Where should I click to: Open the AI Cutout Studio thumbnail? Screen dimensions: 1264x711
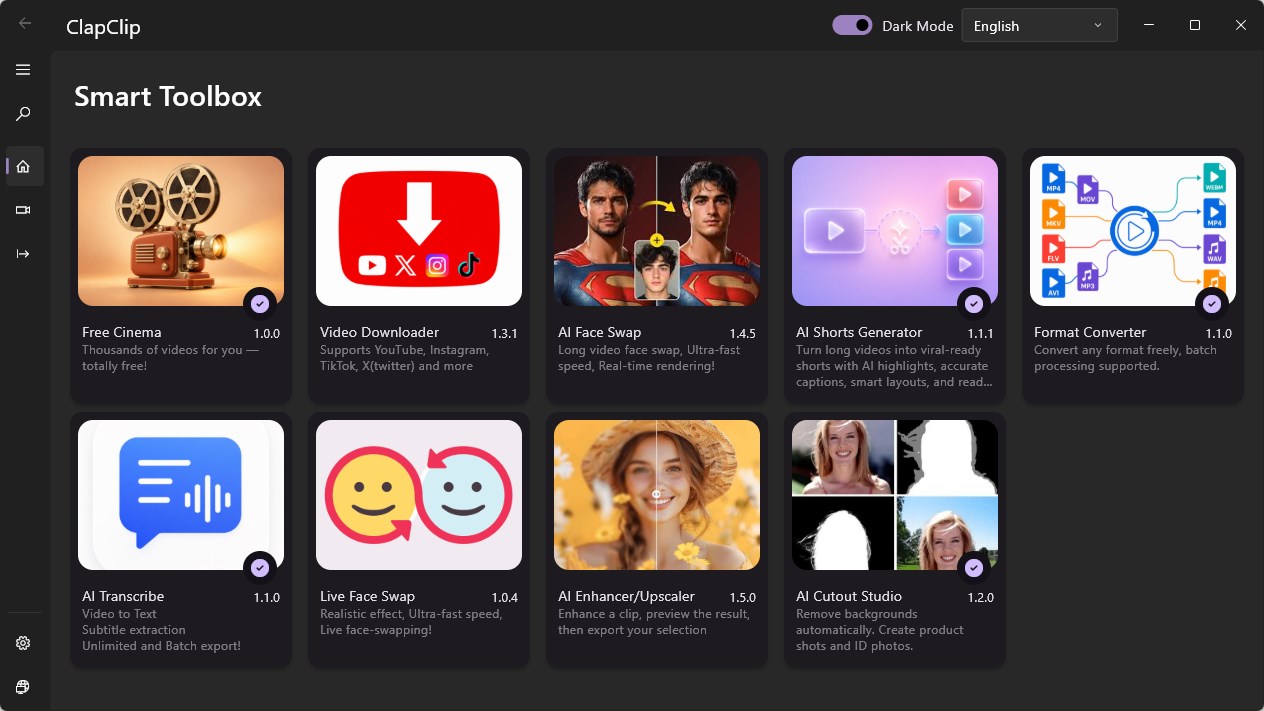pyautogui.click(x=895, y=495)
